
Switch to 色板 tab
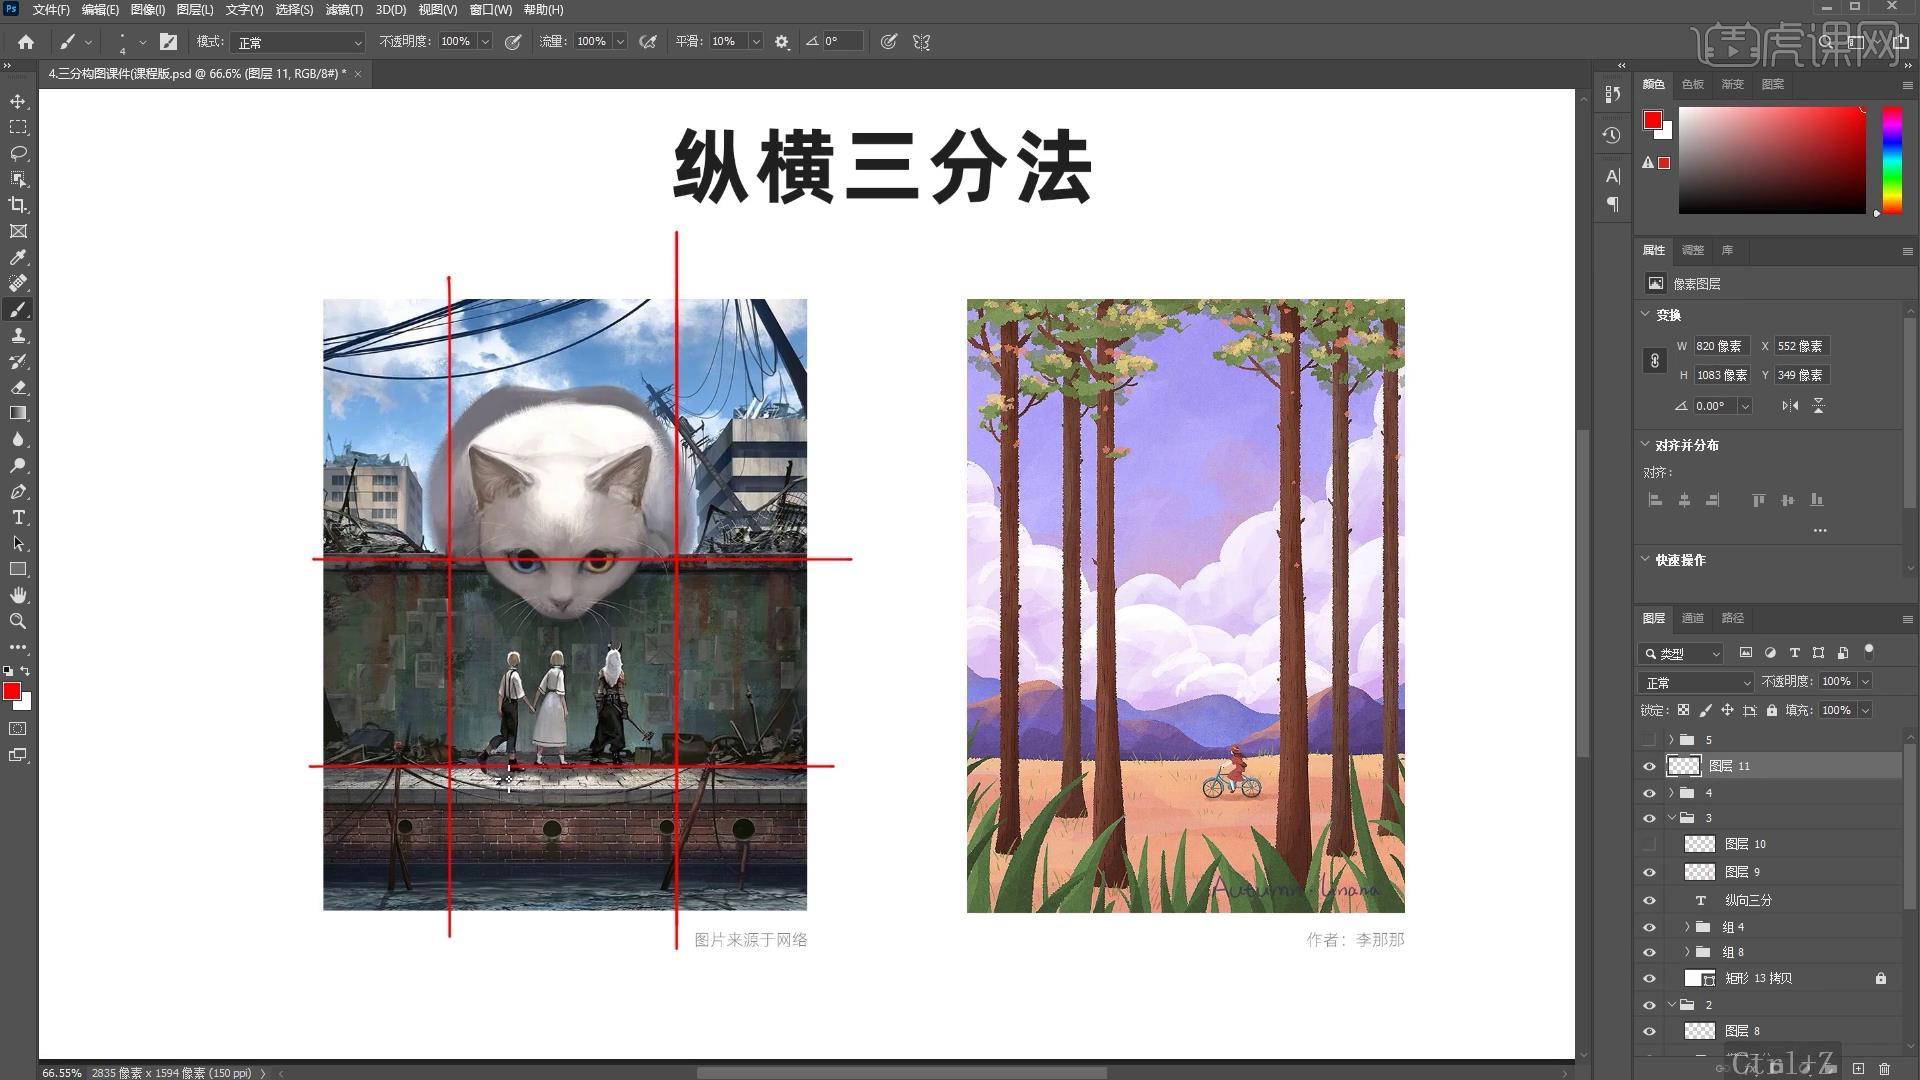pos(1693,84)
